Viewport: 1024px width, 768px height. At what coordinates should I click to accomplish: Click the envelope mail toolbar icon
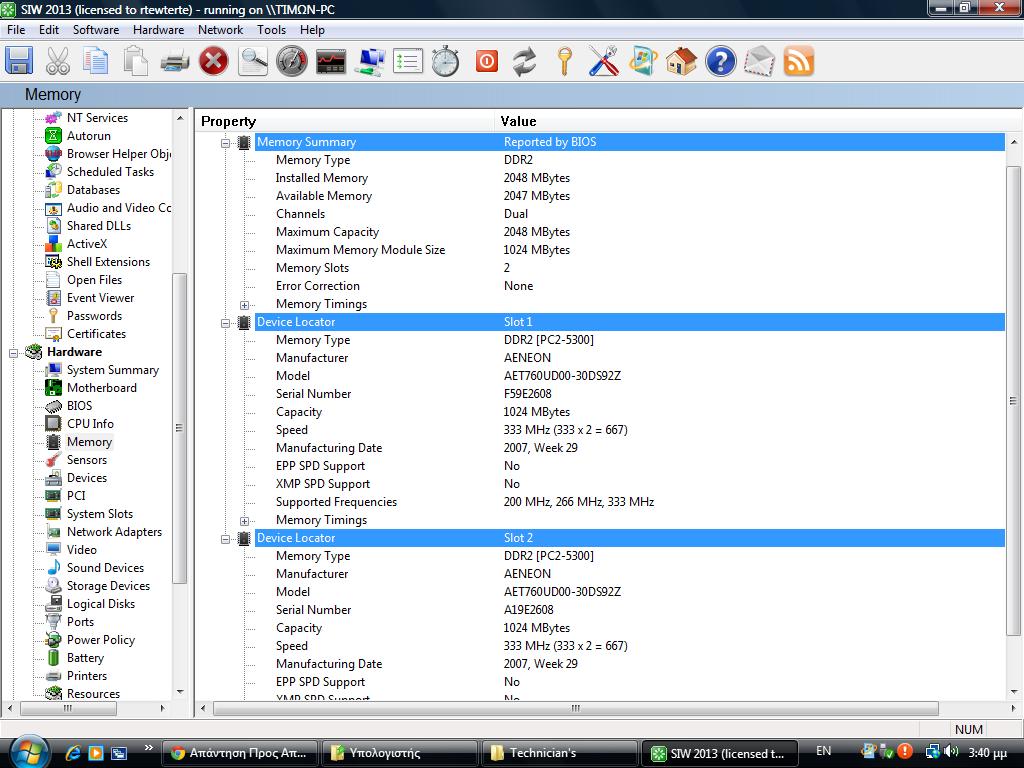760,61
